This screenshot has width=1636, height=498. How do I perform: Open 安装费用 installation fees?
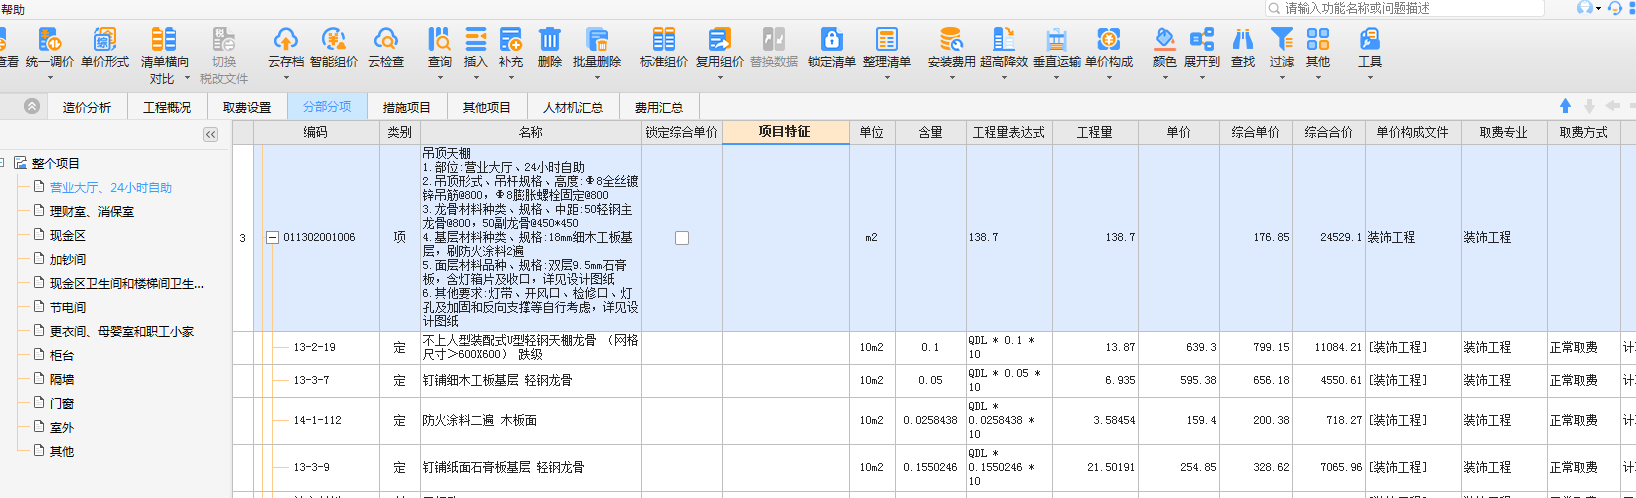951,47
